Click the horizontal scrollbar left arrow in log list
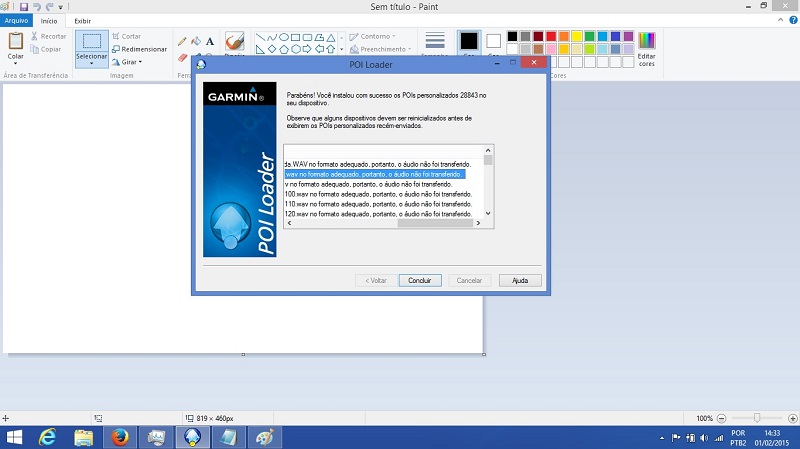This screenshot has height=449, width=800. click(x=289, y=223)
